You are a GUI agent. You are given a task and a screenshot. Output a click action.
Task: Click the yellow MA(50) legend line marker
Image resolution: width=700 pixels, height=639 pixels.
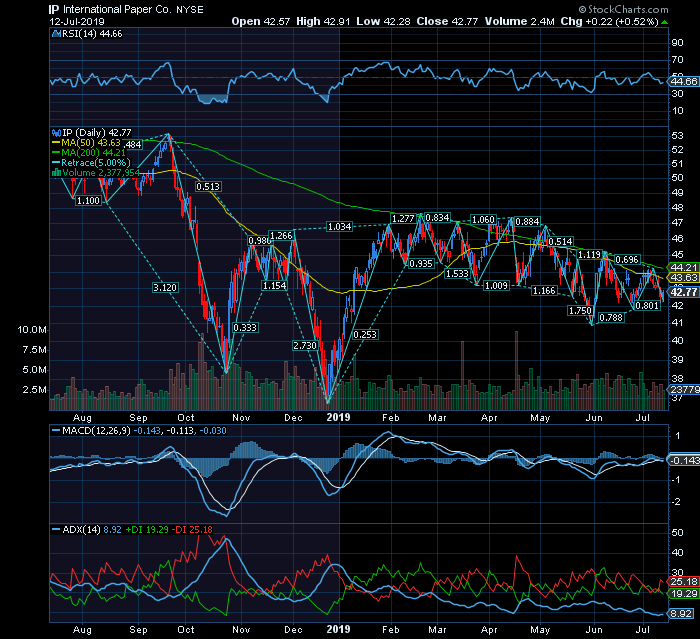pos(56,143)
